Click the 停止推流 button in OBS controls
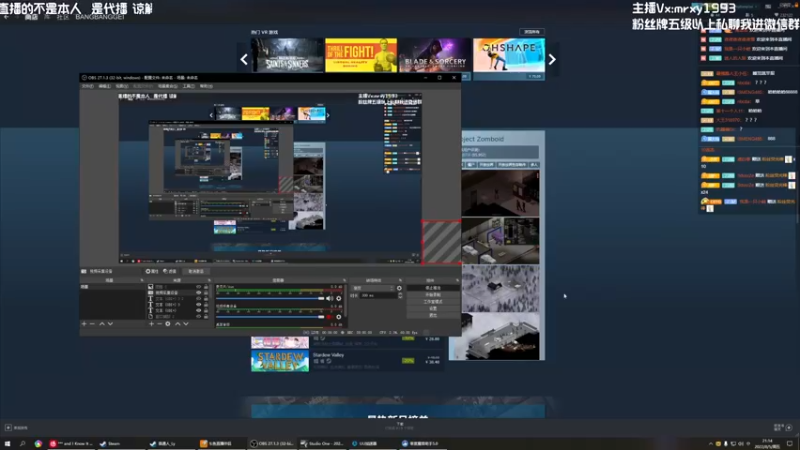The width and height of the screenshot is (800, 450). 433,288
